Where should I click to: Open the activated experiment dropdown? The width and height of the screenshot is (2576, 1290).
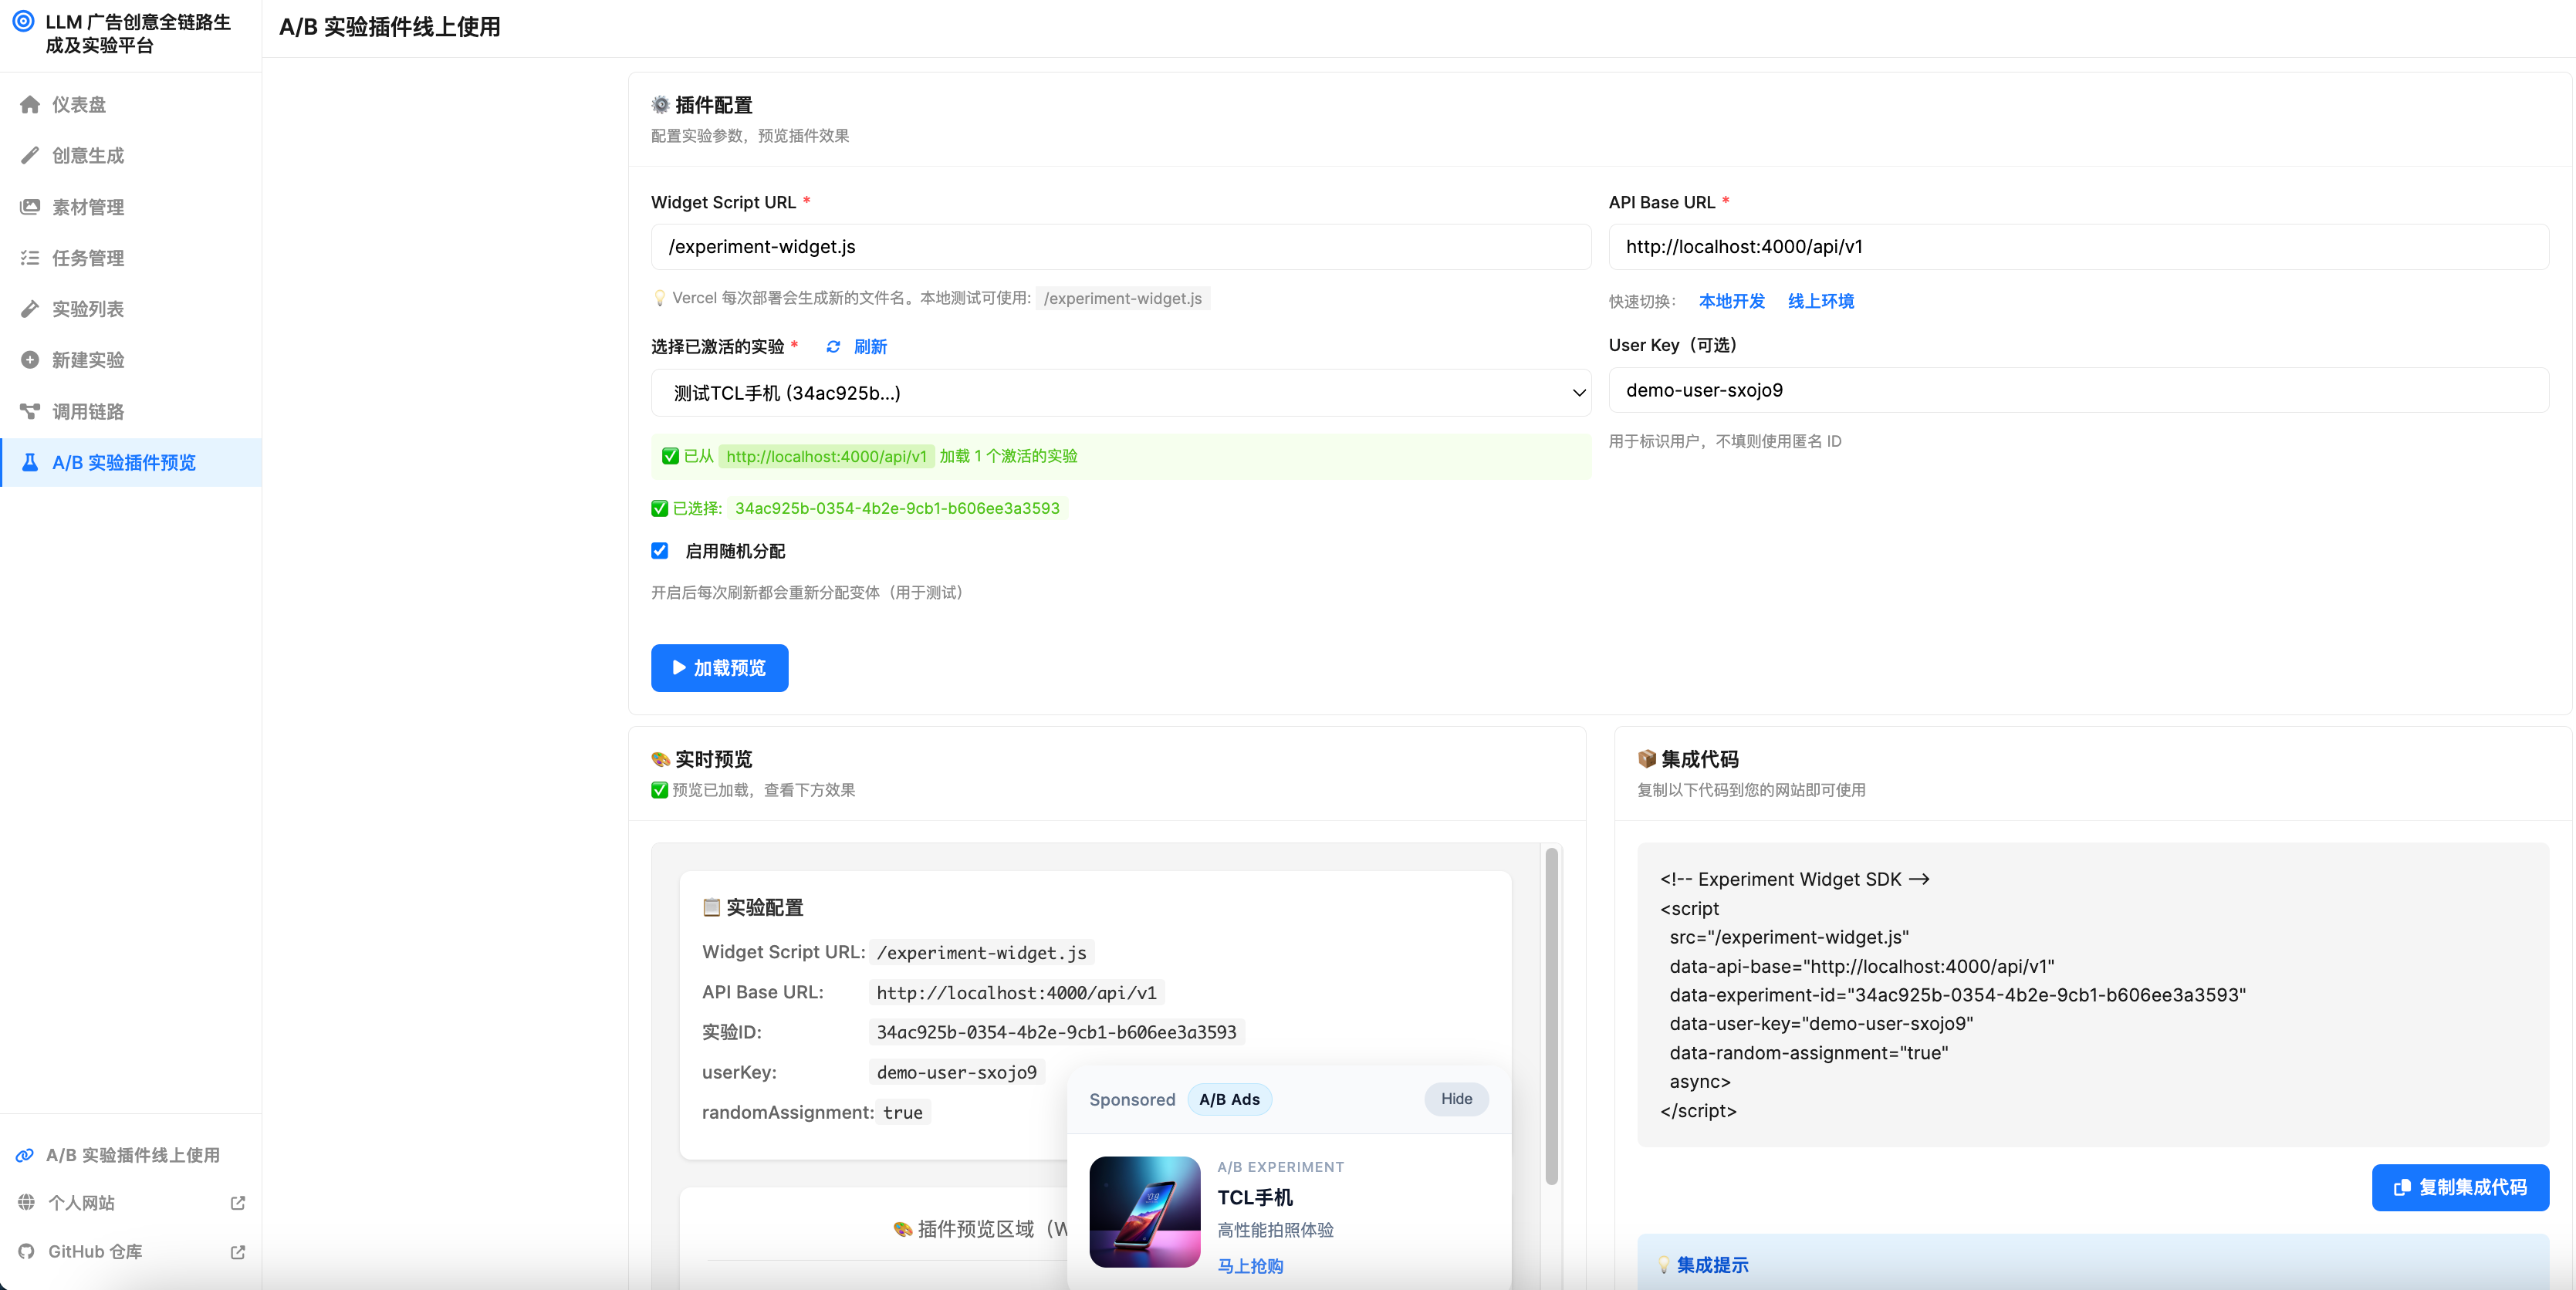1121,393
